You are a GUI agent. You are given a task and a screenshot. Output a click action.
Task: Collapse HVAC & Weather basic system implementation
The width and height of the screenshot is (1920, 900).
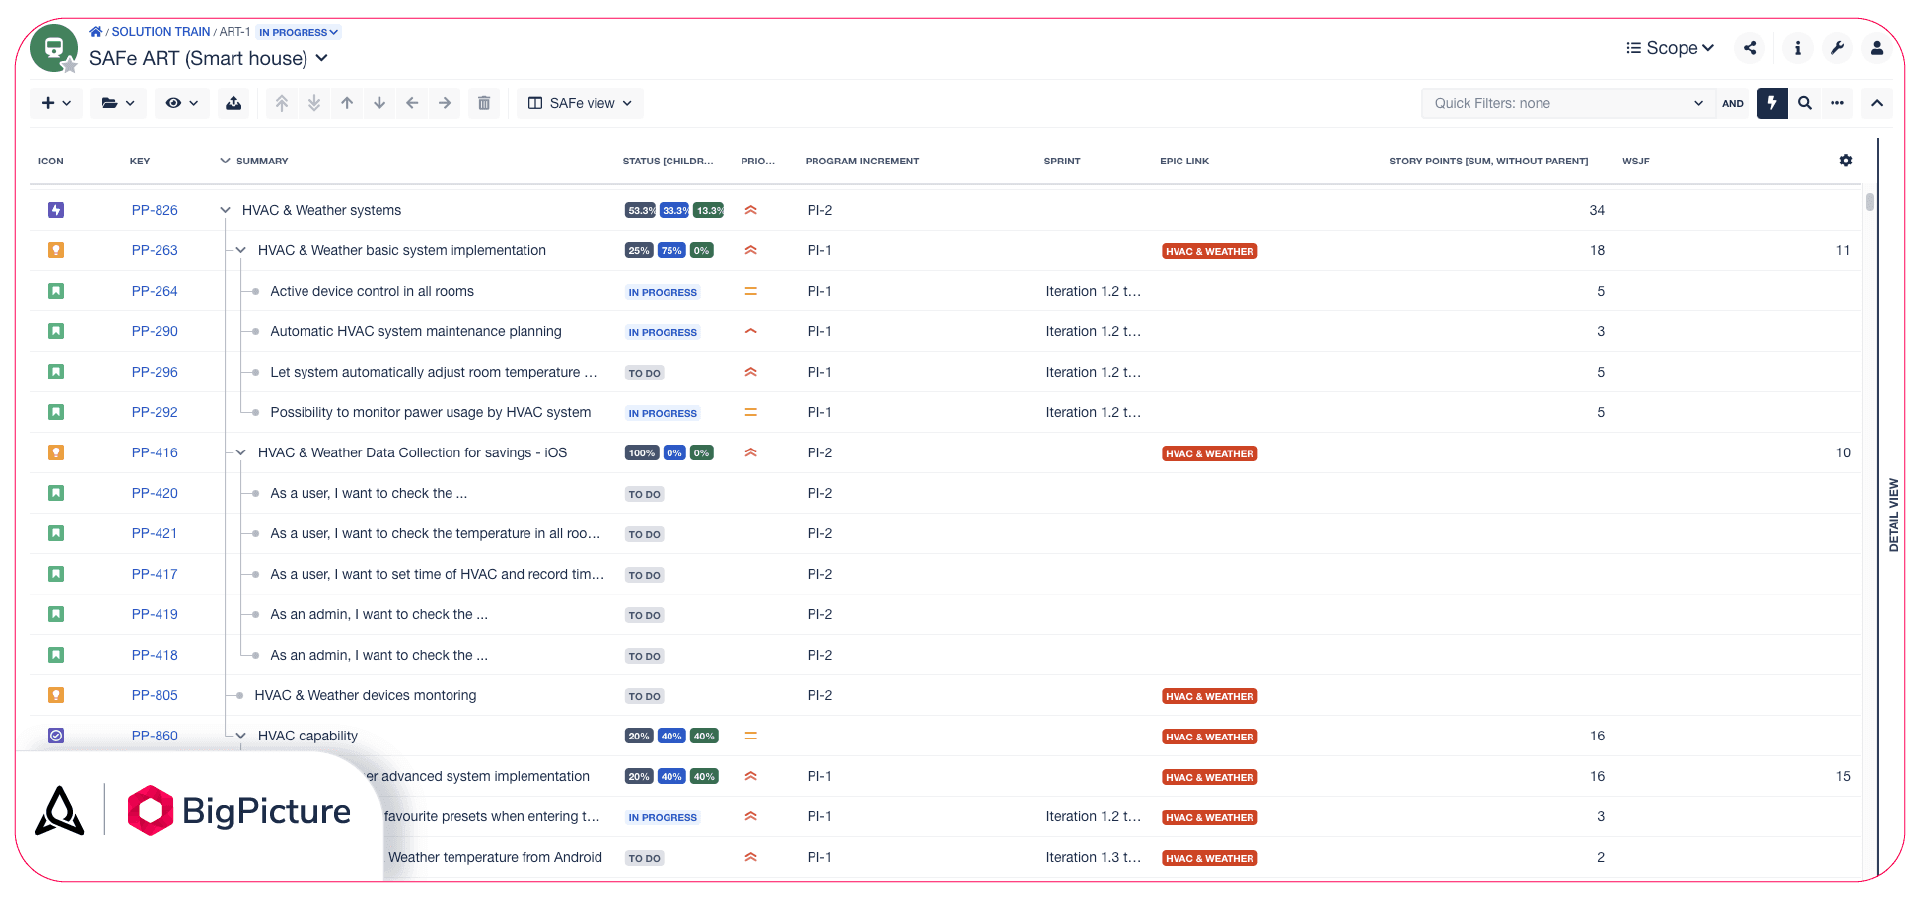(241, 250)
